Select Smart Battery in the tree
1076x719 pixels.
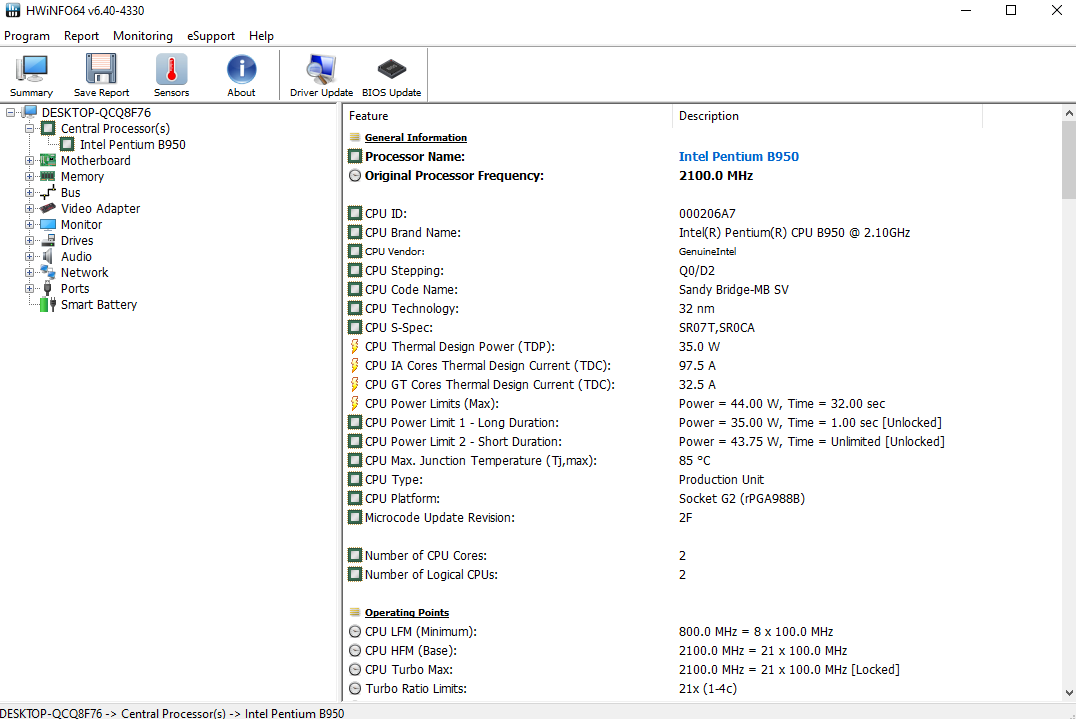point(98,305)
